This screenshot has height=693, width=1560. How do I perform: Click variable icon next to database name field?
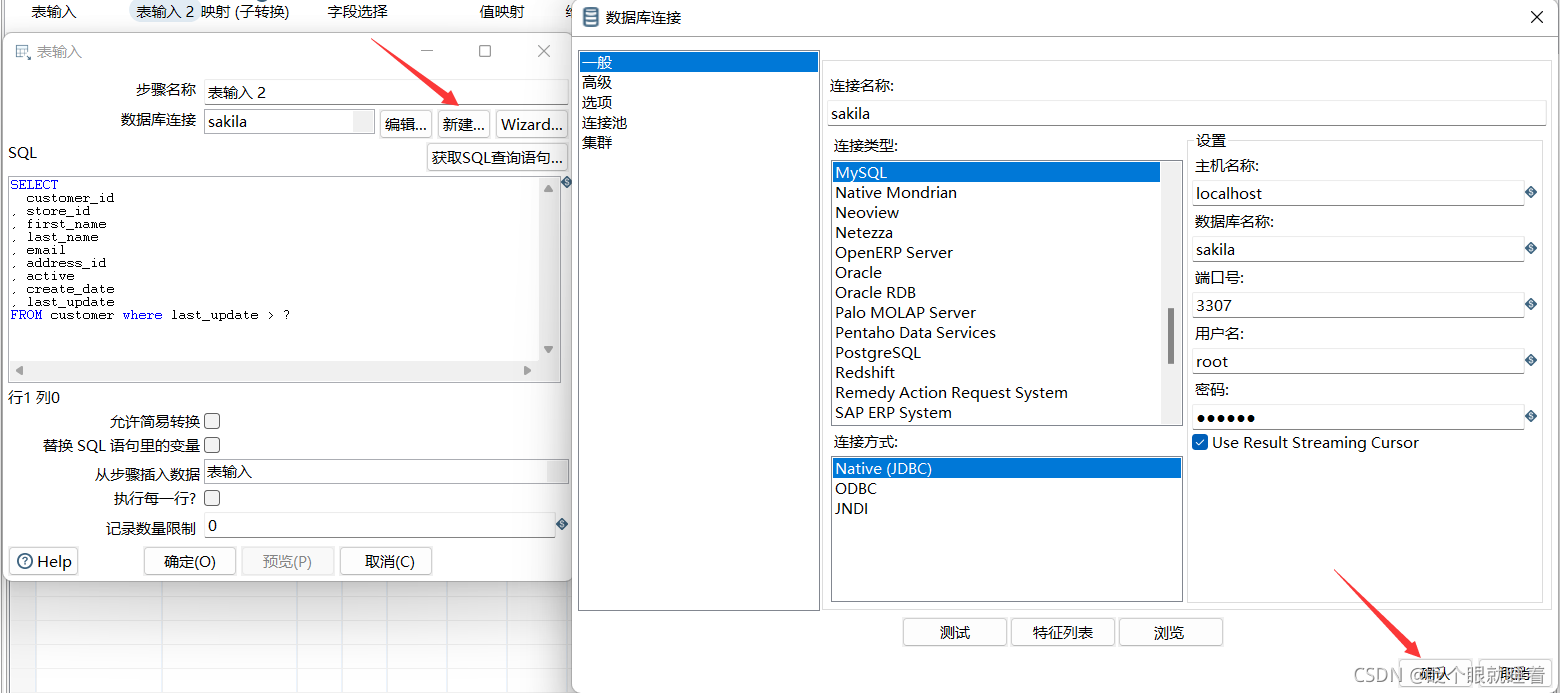(x=1531, y=248)
